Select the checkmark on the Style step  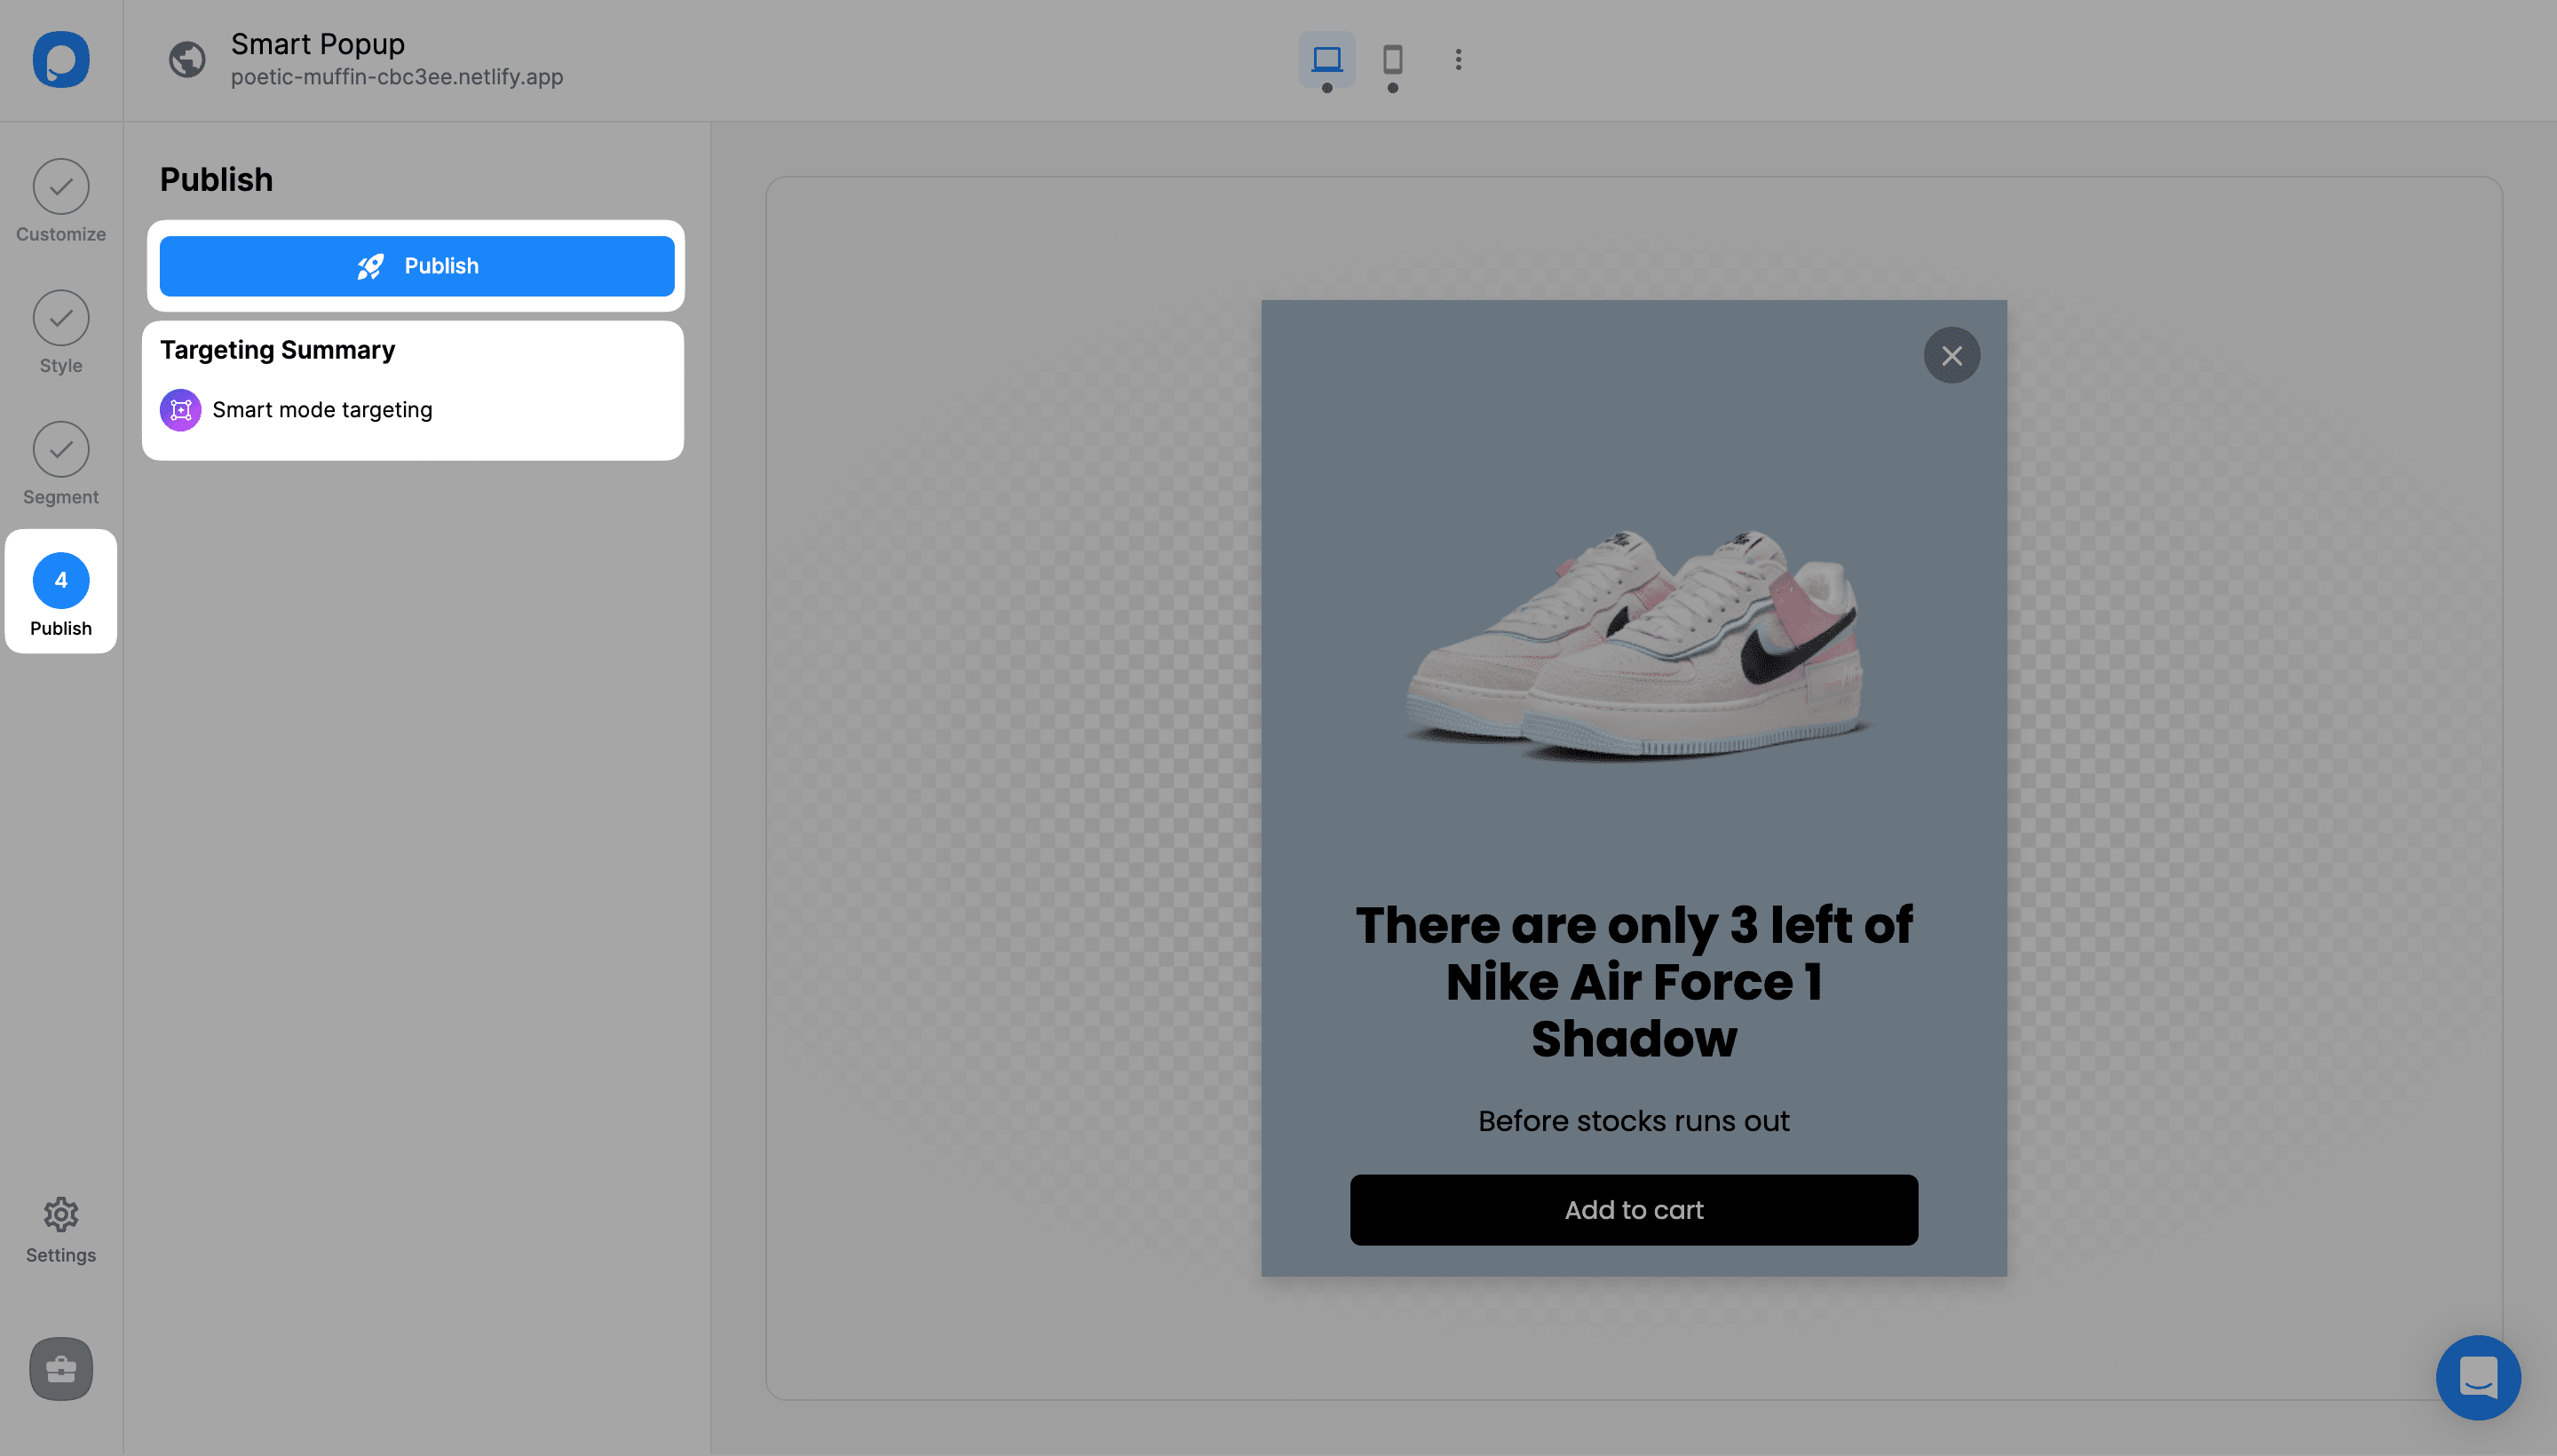60,318
